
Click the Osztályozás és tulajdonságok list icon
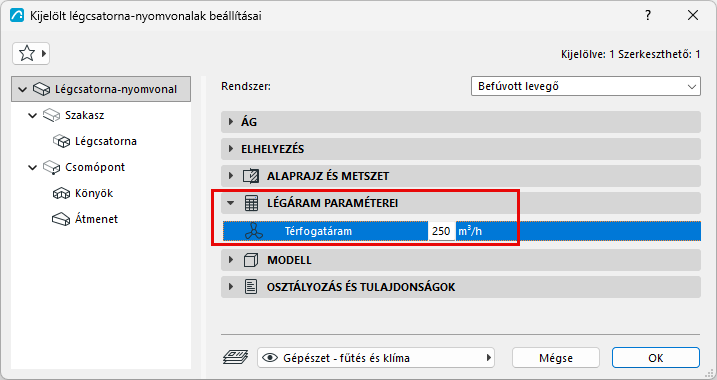(x=251, y=287)
